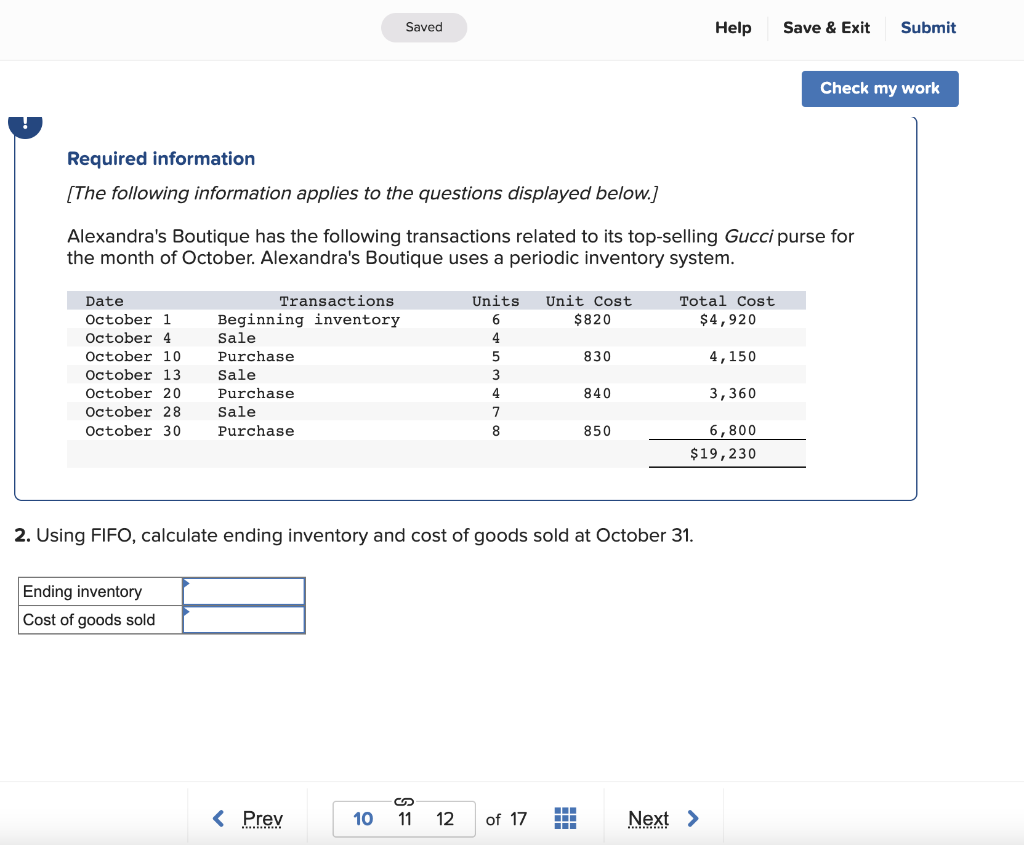The image size is (1024, 845).
Task: Click the Saved status pill
Action: [423, 28]
